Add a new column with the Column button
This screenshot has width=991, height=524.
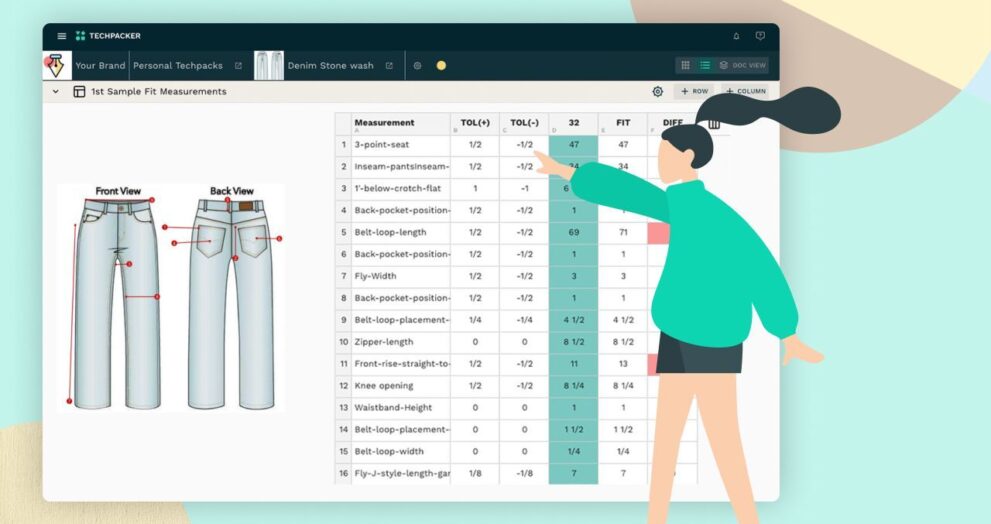point(746,91)
